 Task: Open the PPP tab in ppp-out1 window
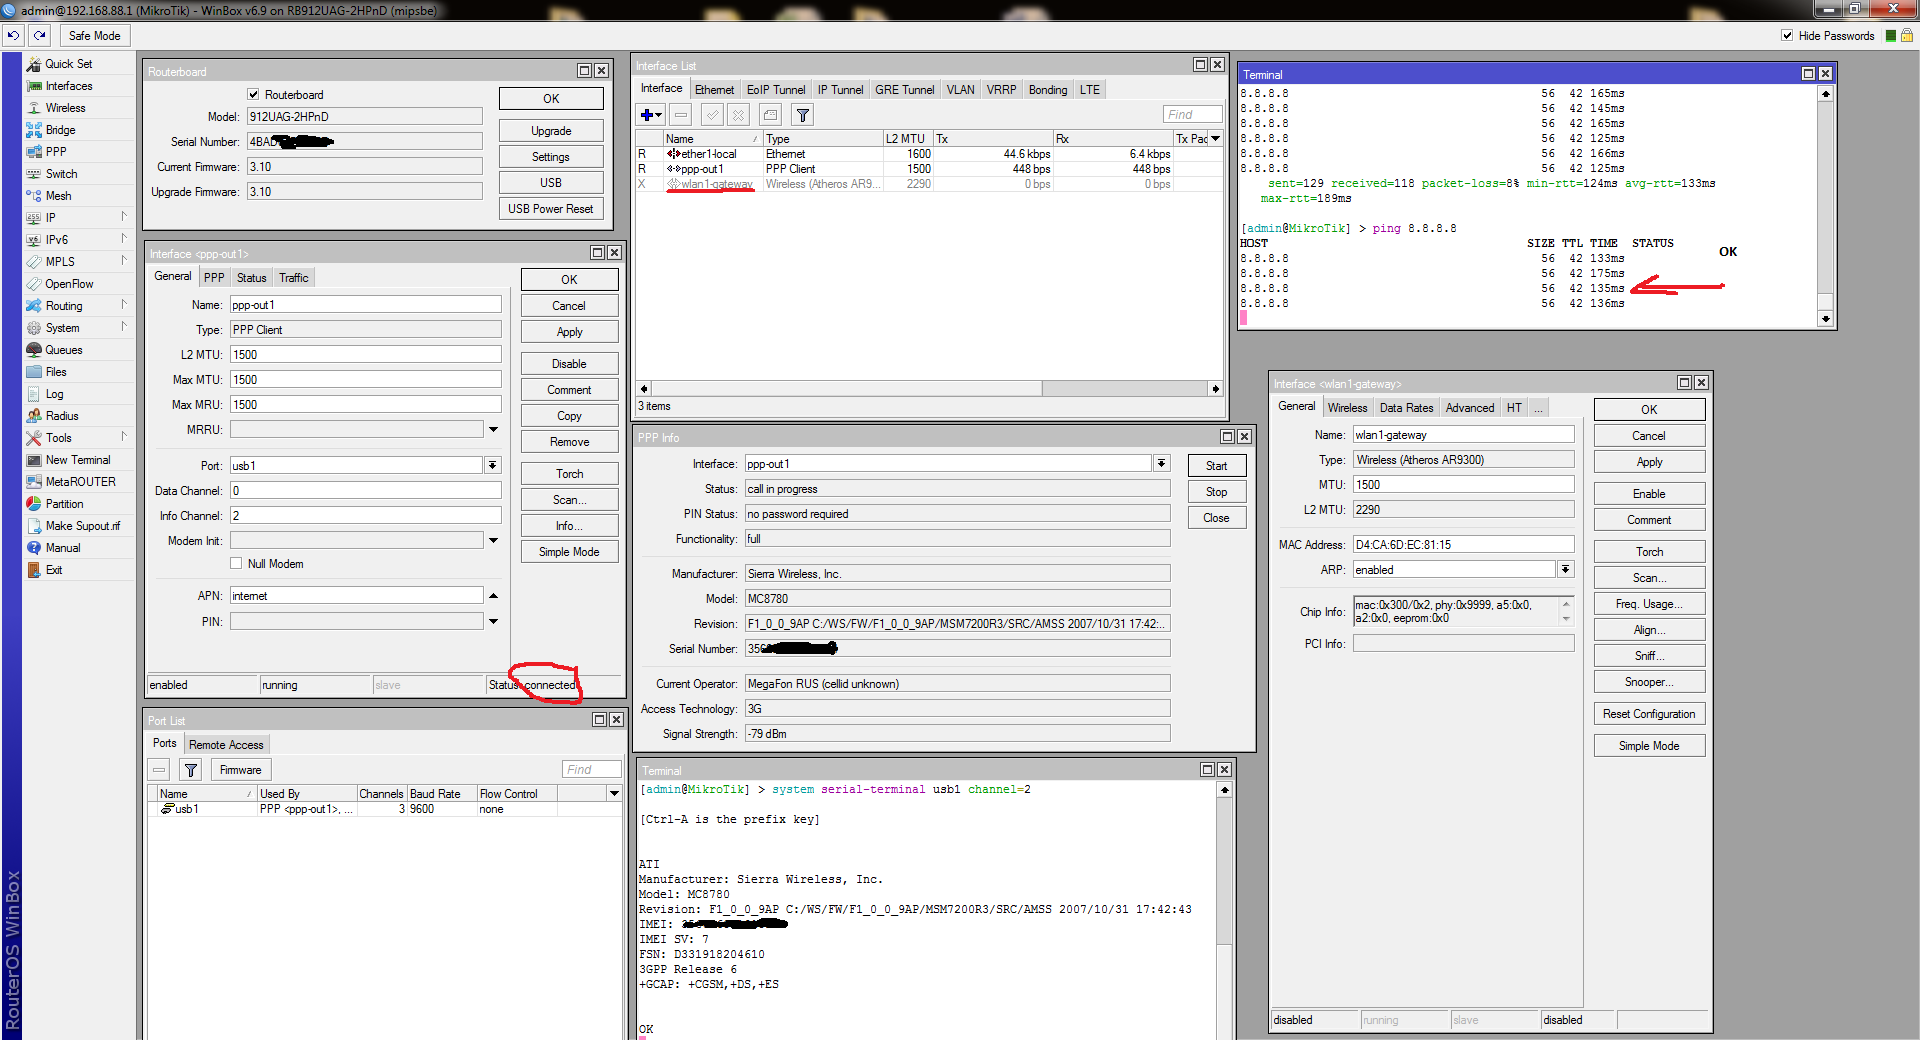pyautogui.click(x=214, y=278)
